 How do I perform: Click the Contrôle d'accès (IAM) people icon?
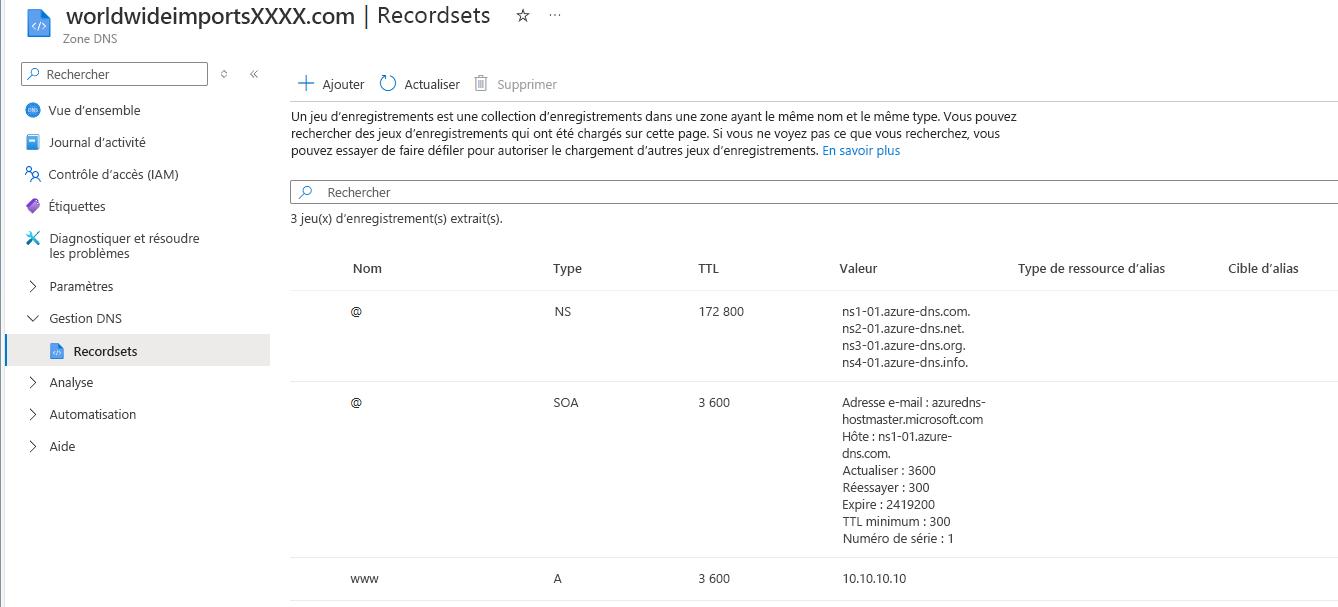tap(33, 174)
